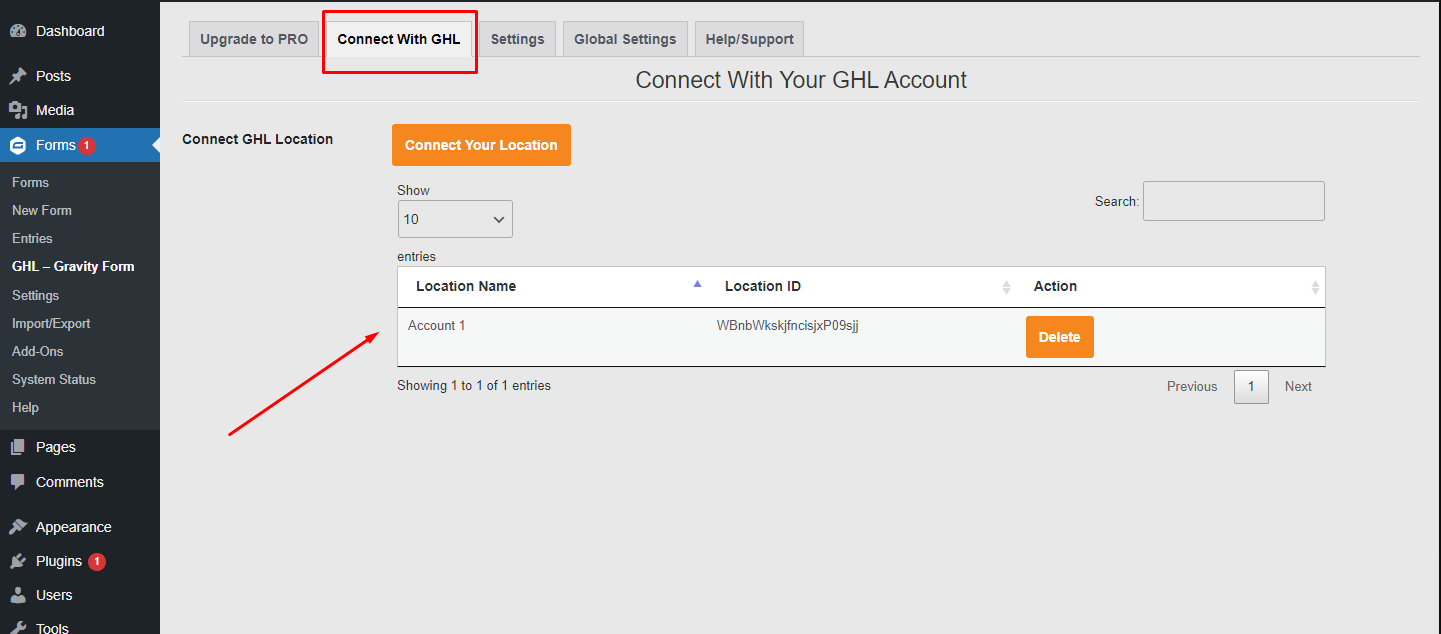The width and height of the screenshot is (1441, 634).
Task: Select the Account 1 table cell
Action: [437, 325]
